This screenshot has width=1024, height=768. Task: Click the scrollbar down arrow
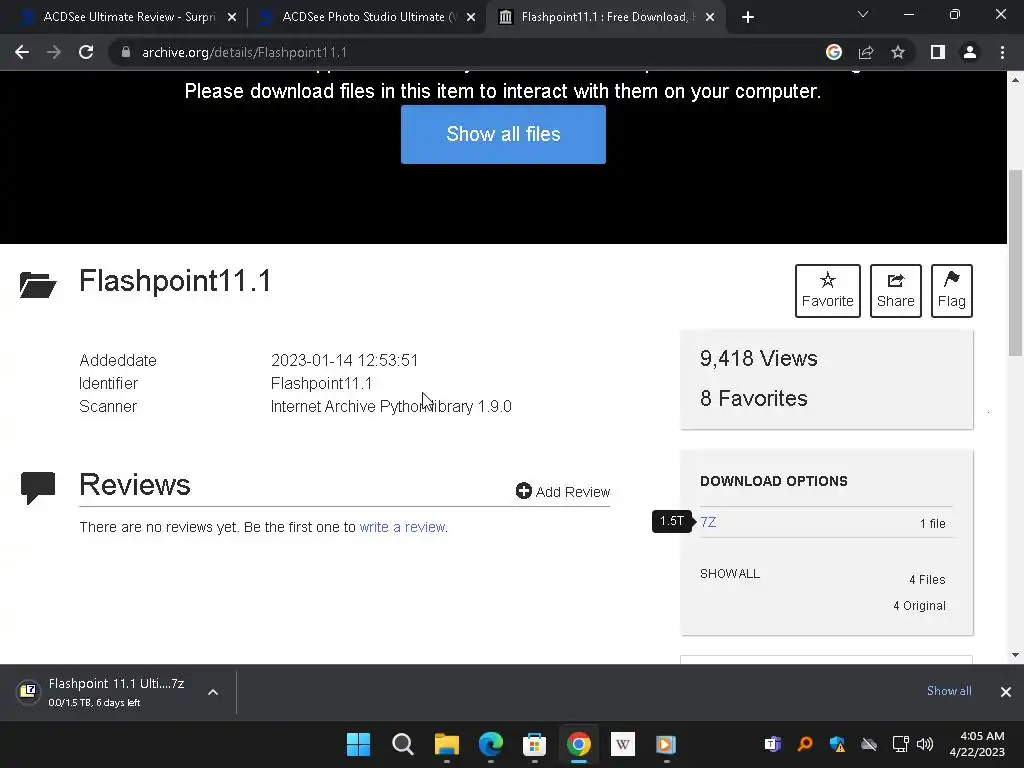tap(1015, 655)
